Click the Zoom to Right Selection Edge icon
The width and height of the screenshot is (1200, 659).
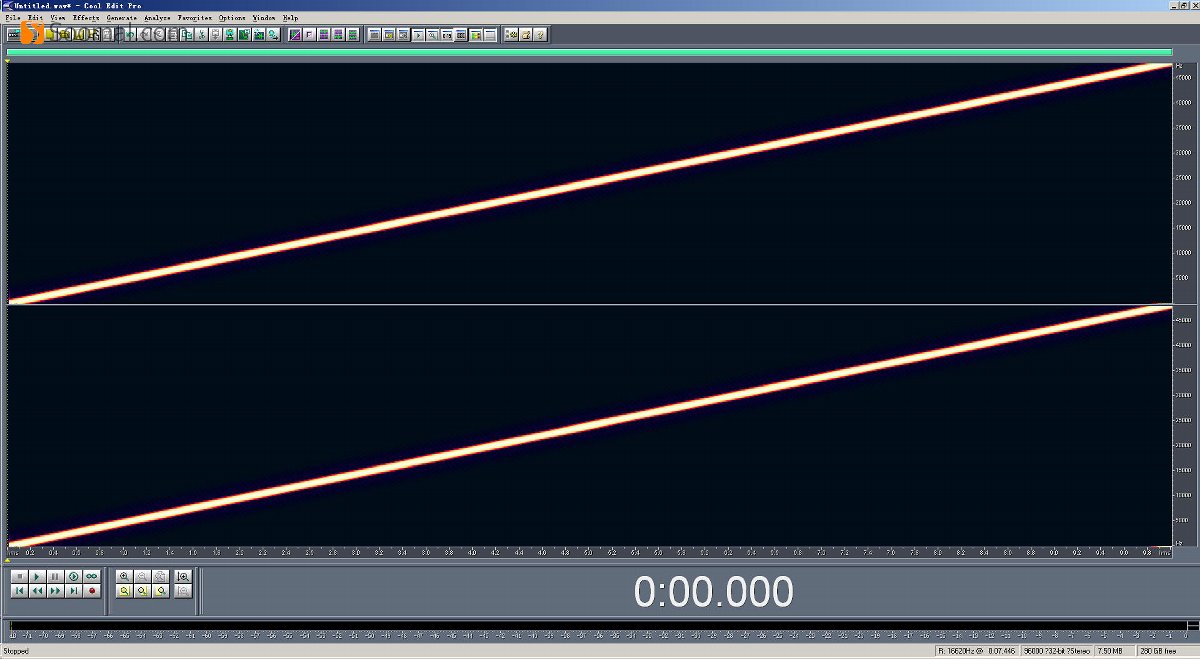pos(160,591)
